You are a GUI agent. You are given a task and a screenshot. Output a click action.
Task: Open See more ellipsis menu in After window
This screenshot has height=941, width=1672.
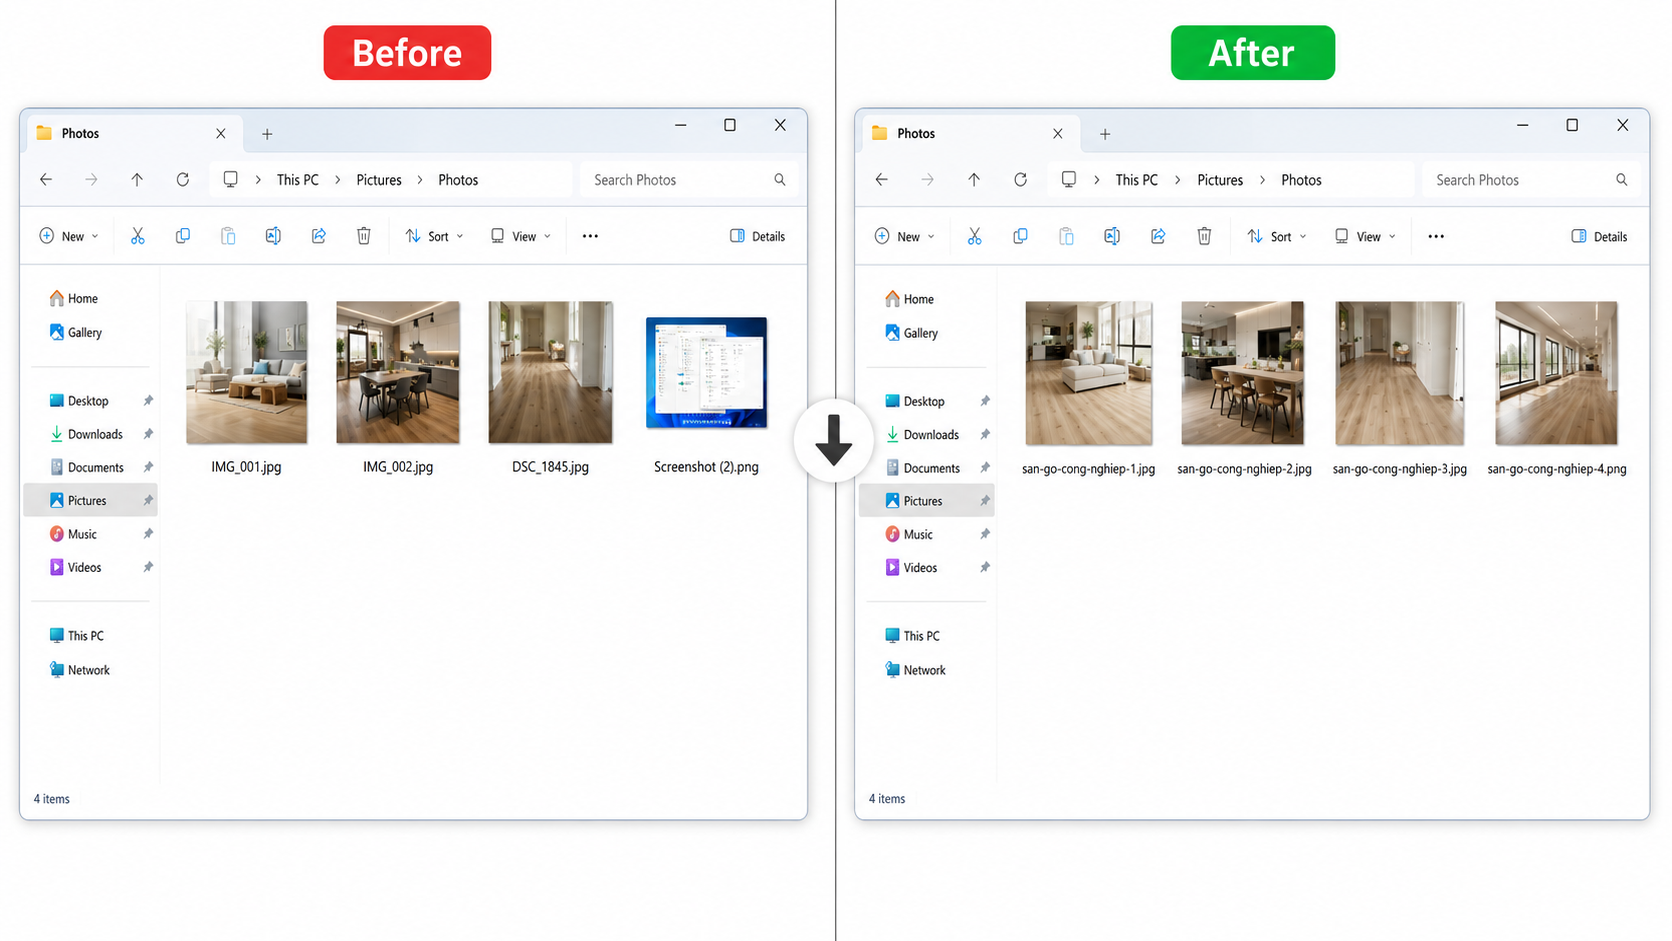click(1436, 236)
